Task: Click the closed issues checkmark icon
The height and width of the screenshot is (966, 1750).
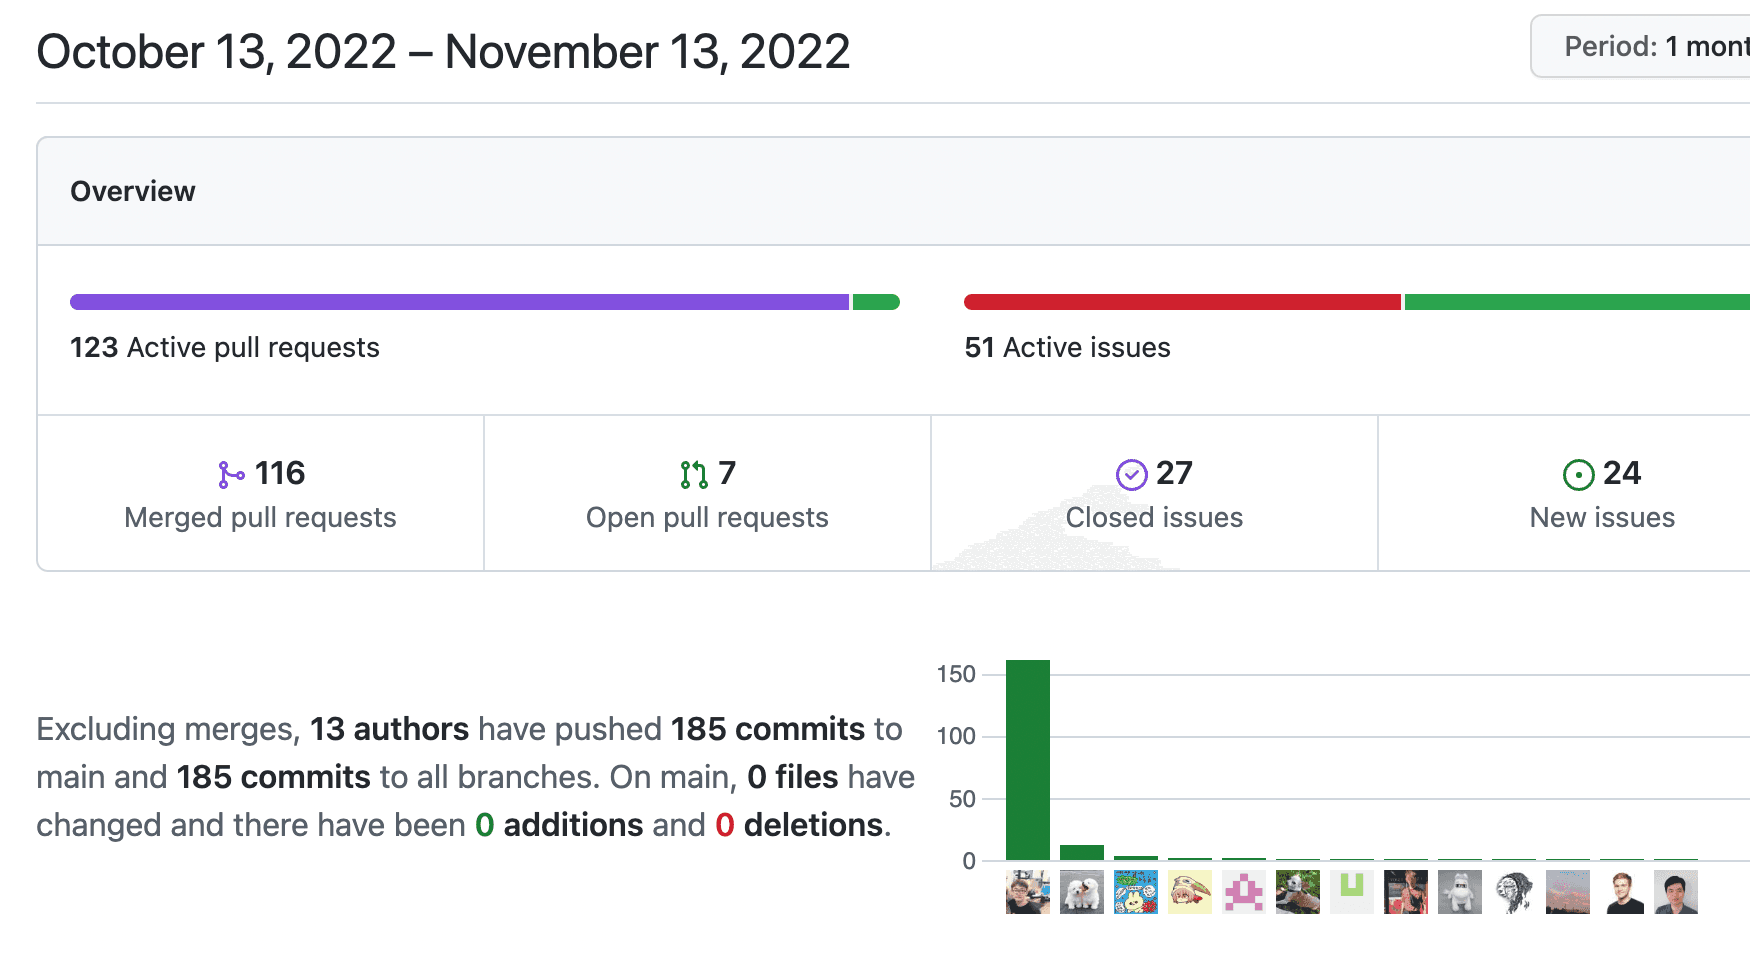Action: pos(1131,474)
